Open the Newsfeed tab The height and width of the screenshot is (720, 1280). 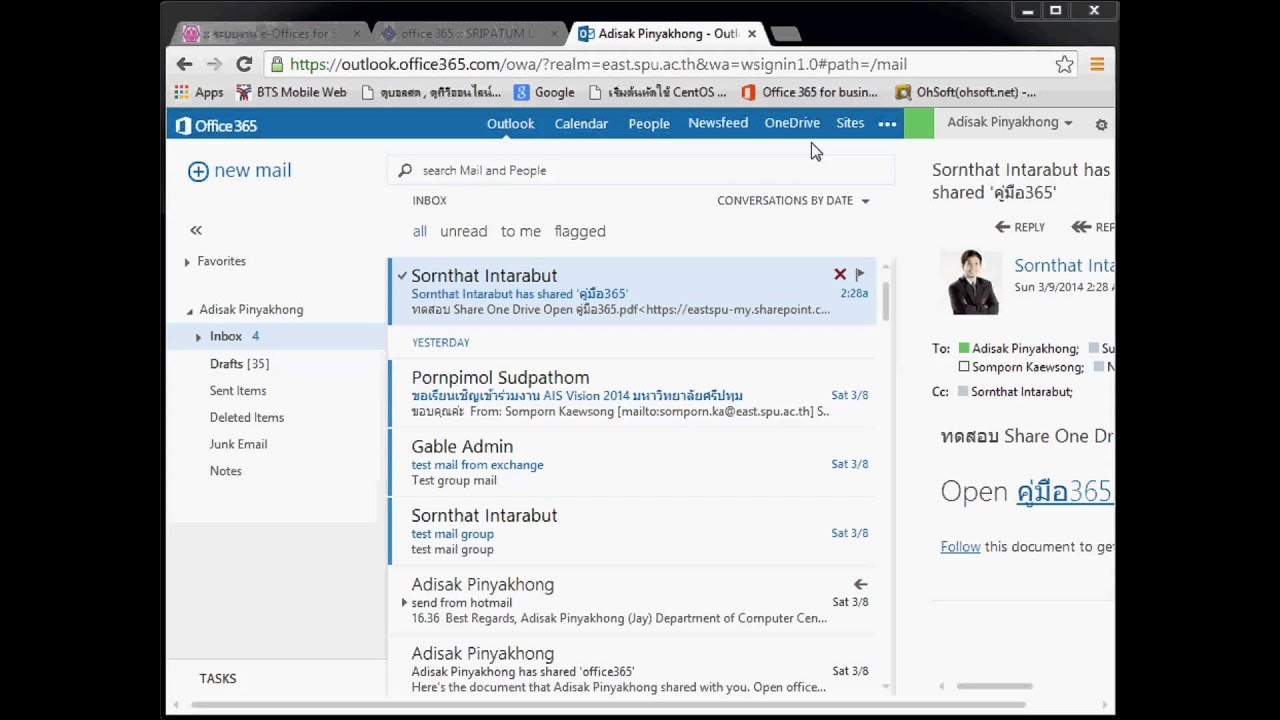718,123
